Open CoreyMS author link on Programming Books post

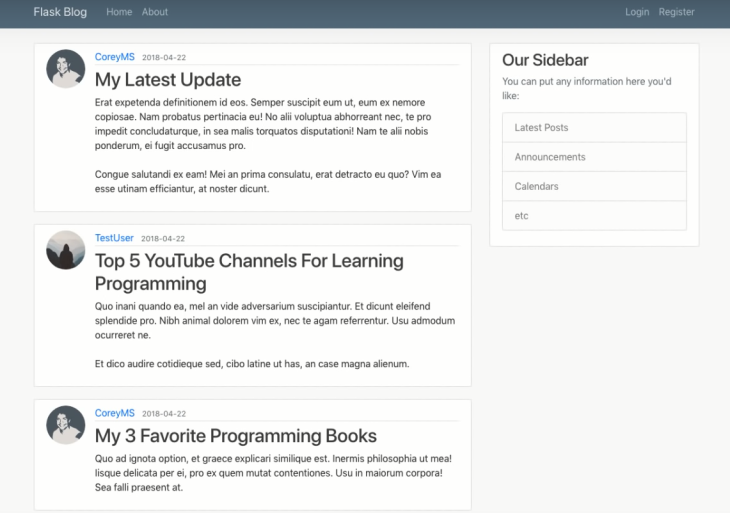pos(115,413)
